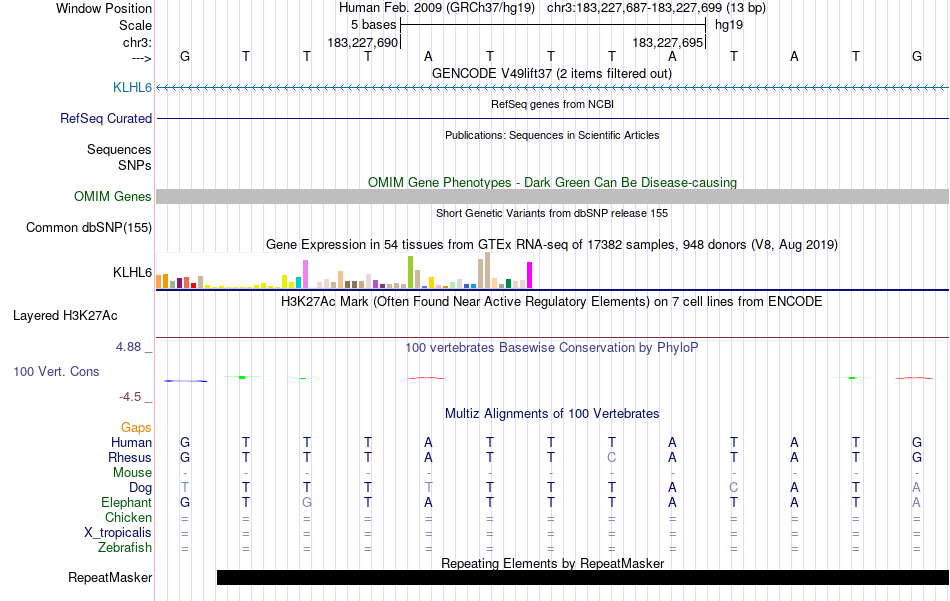The height and width of the screenshot is (601, 950).
Task: Click the yellow-green tall GTEx bar
Action: click(410, 272)
